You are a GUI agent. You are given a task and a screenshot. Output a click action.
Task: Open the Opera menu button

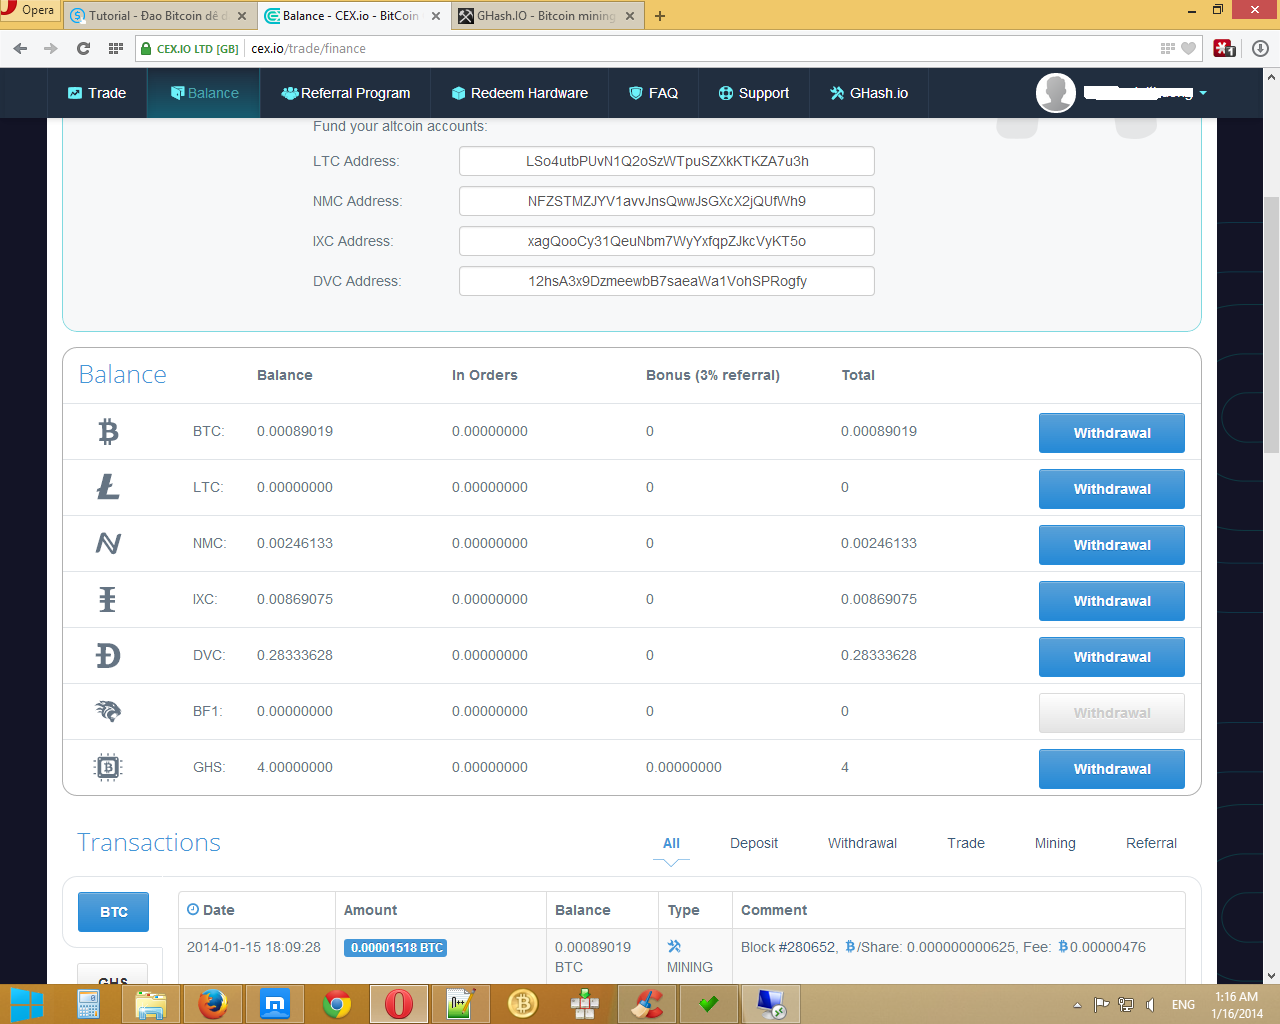click(28, 11)
